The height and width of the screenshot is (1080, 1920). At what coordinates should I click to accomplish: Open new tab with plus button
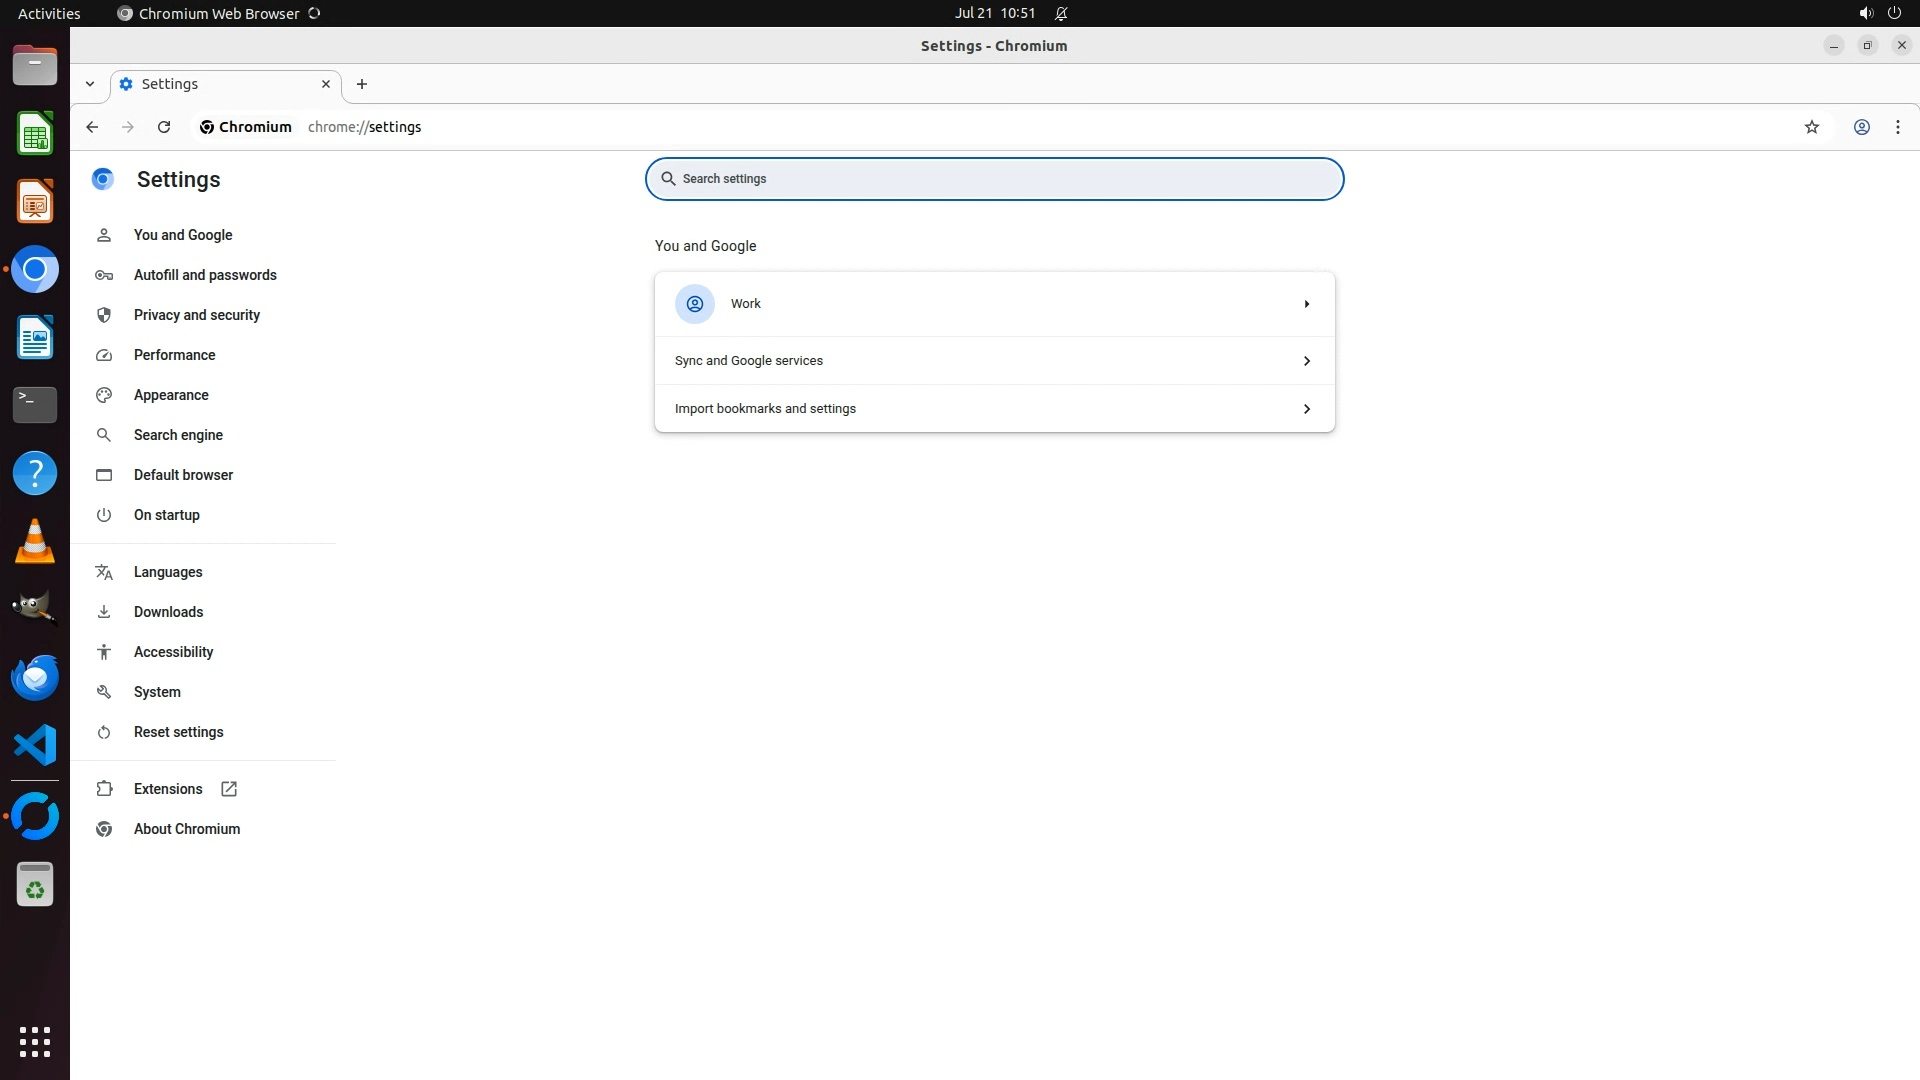click(362, 84)
